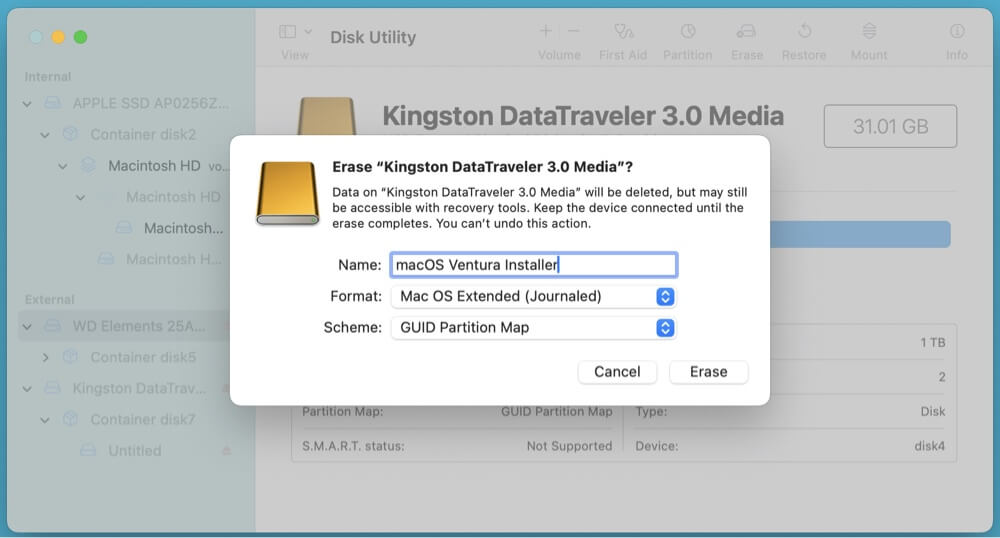Open the View sidebar options icon
The width and height of the screenshot is (1000, 538).
coord(294,32)
